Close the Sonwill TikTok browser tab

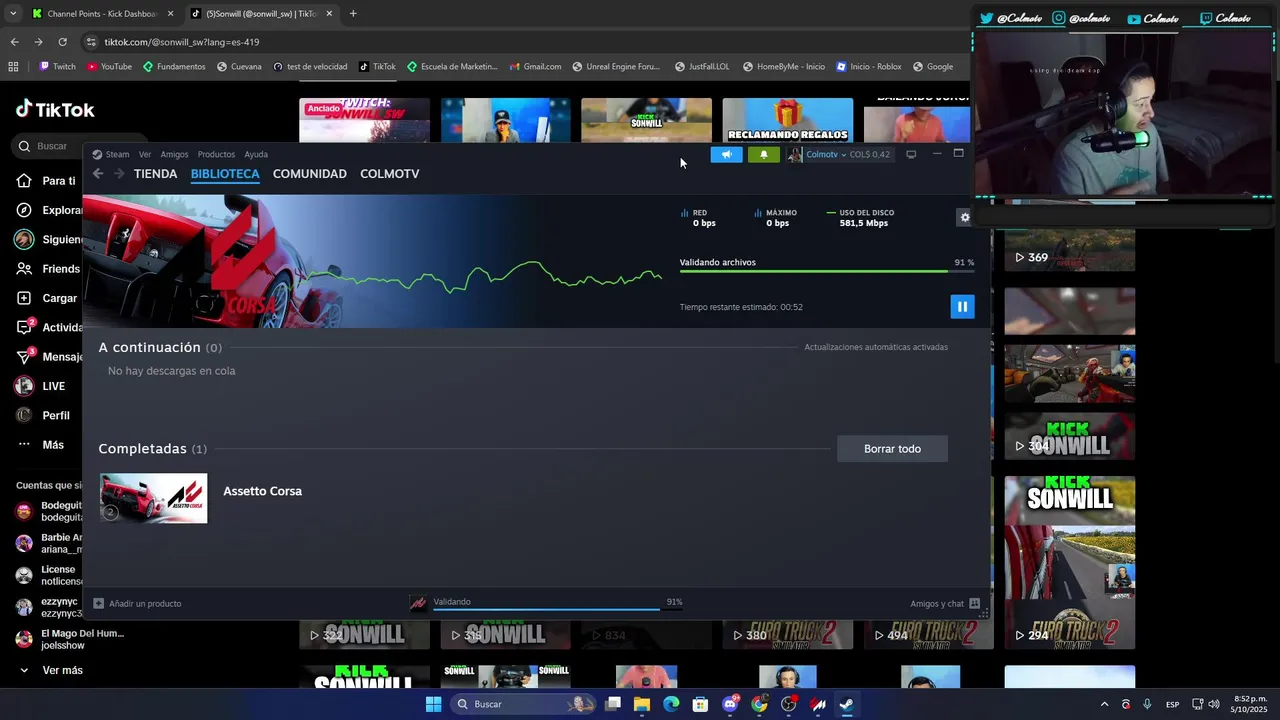pyautogui.click(x=329, y=14)
